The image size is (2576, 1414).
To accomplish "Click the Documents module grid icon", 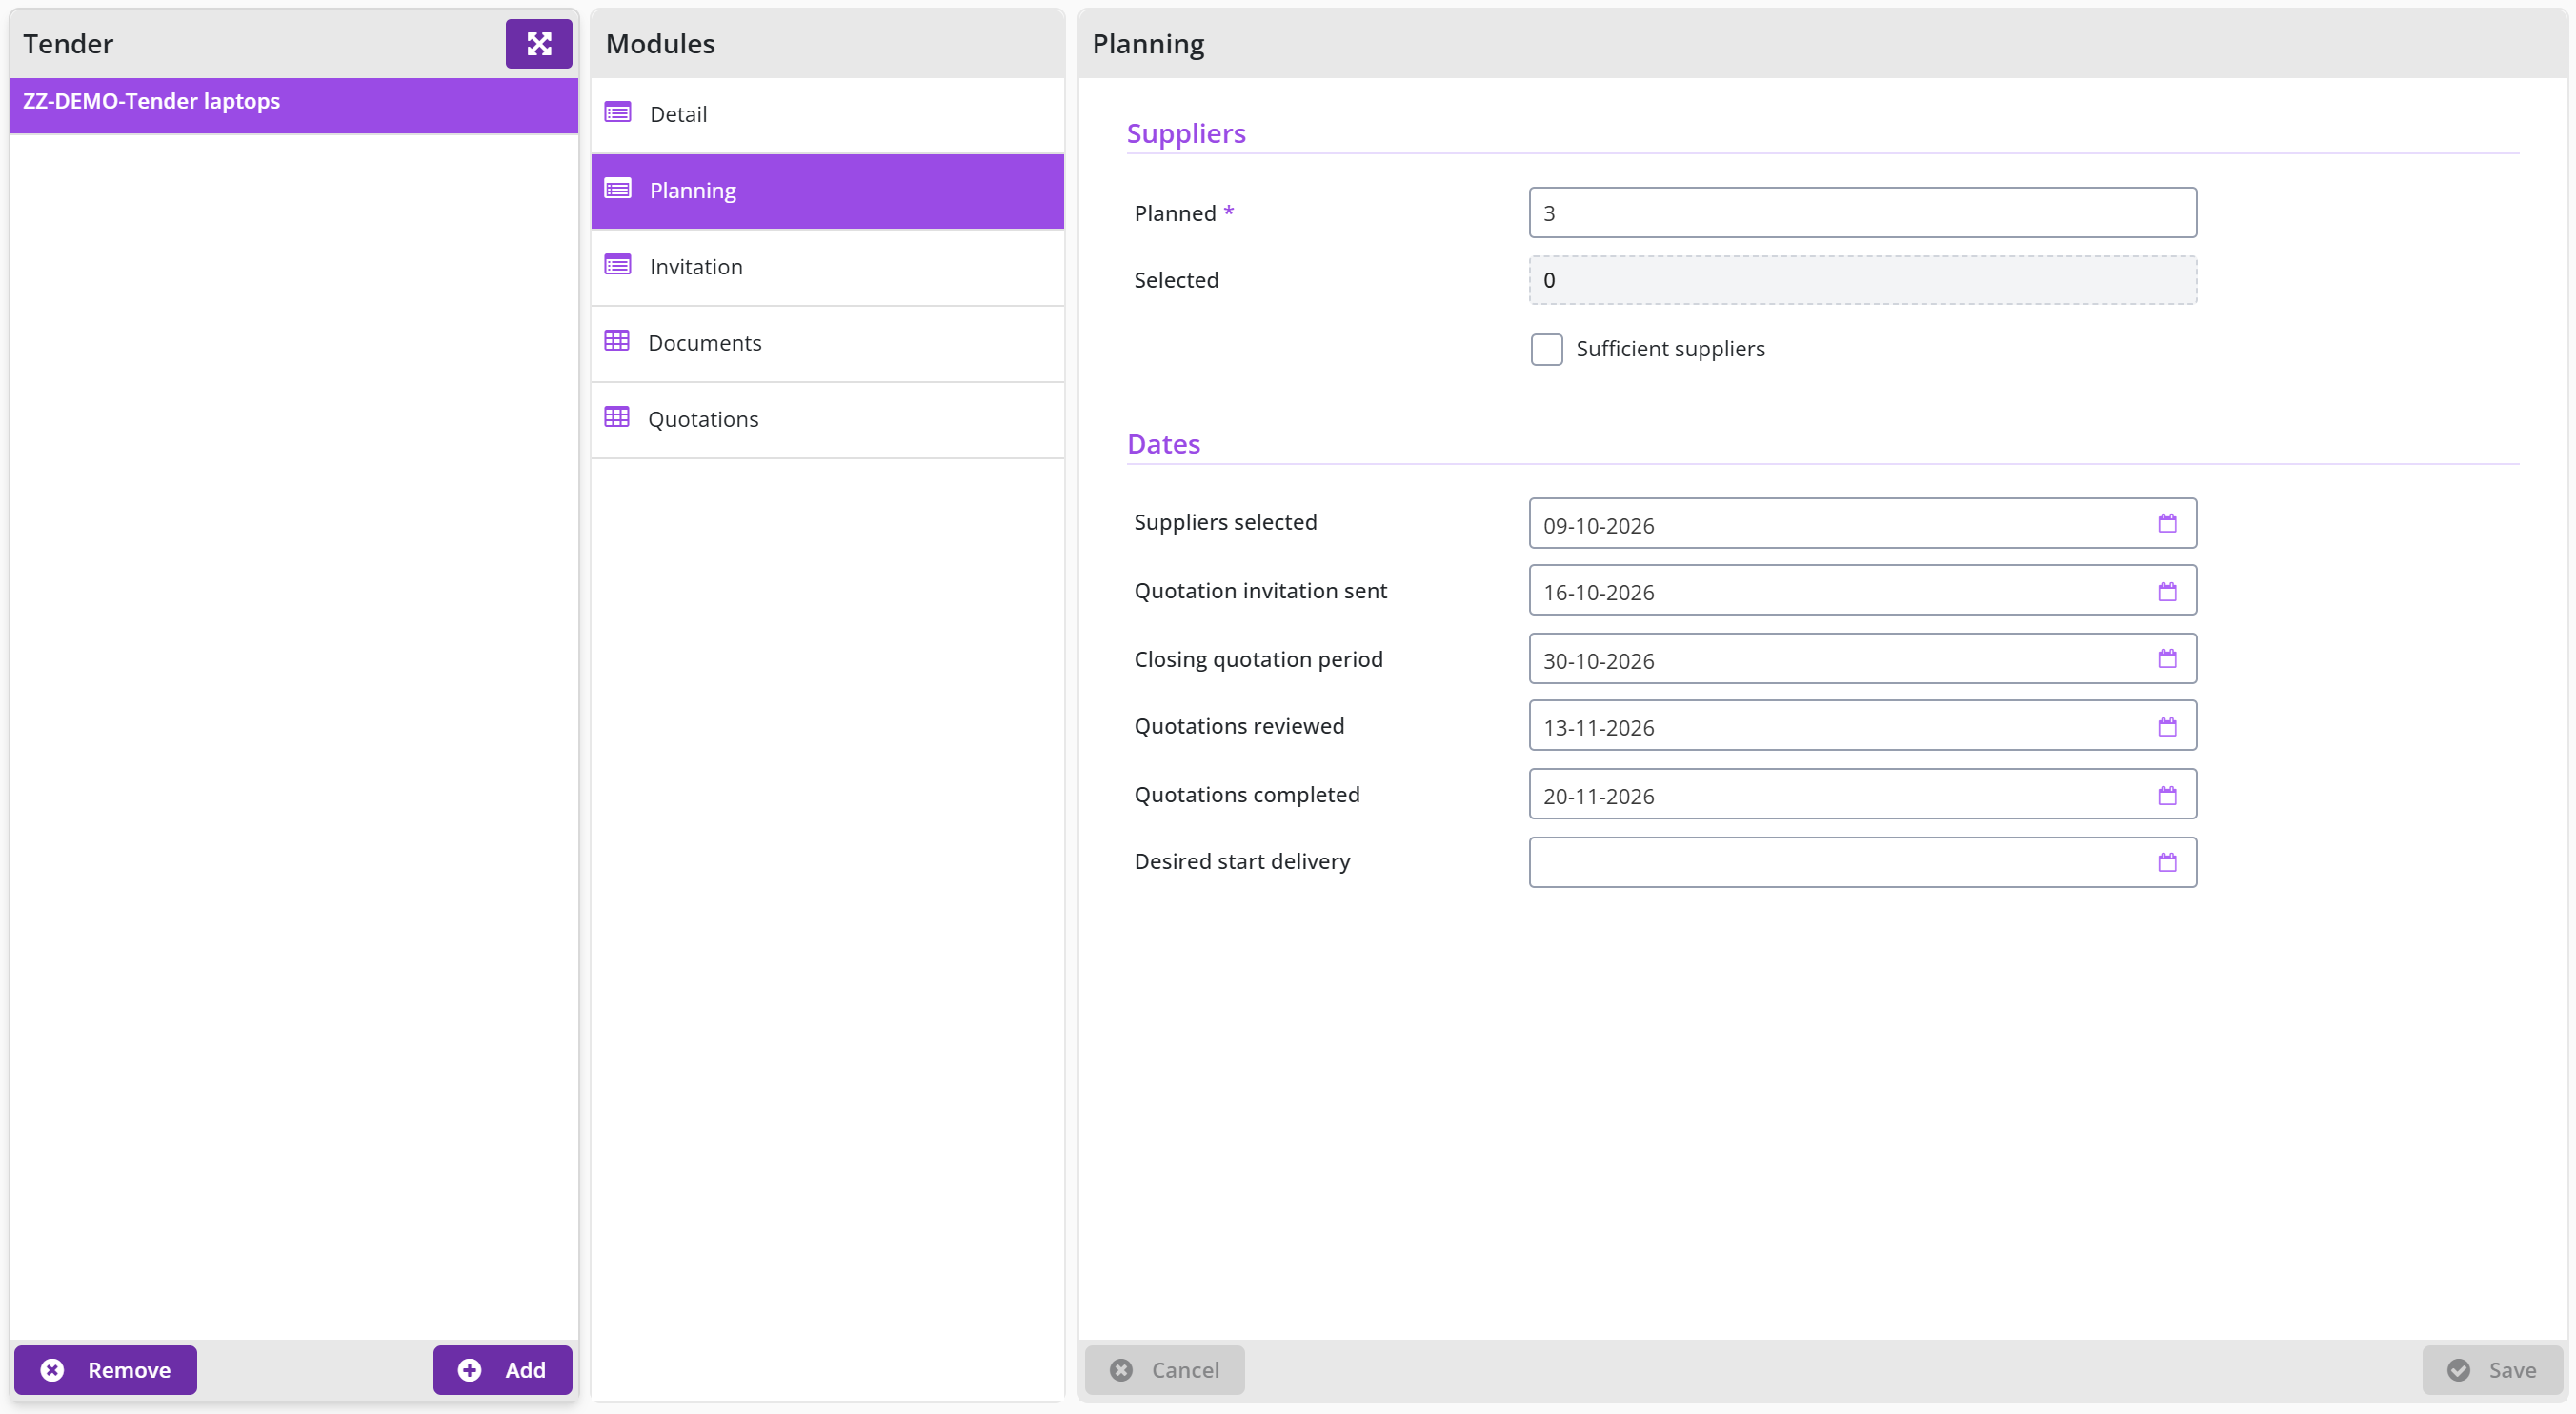I will pyautogui.click(x=617, y=341).
